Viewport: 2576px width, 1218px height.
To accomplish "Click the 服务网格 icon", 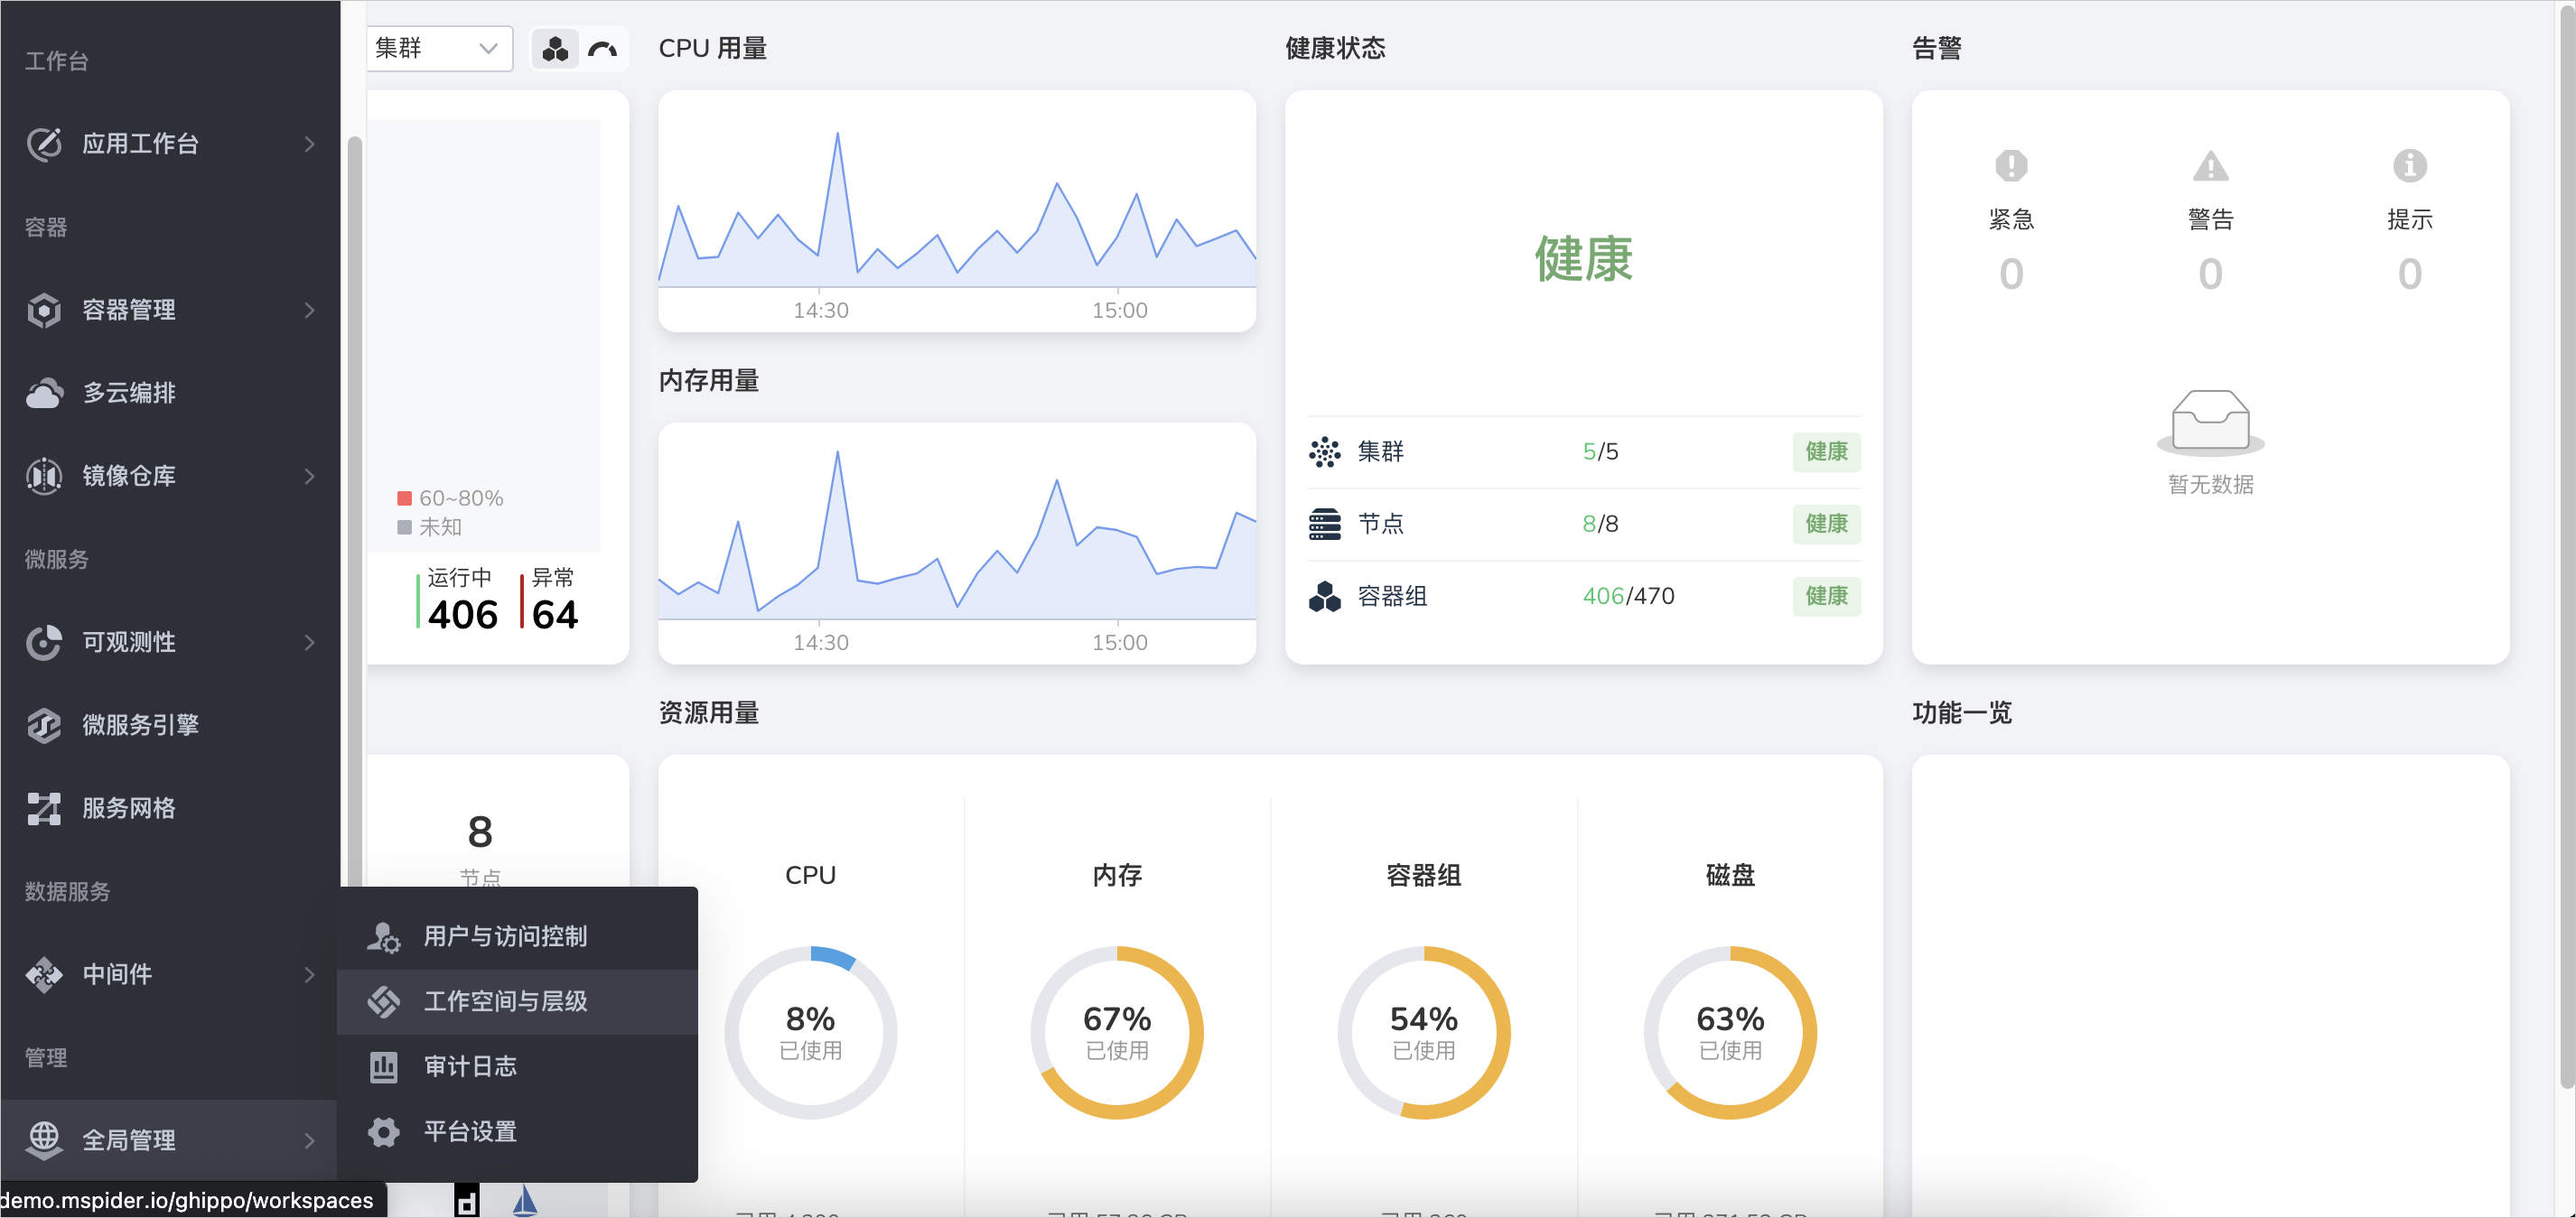I will [x=44, y=808].
